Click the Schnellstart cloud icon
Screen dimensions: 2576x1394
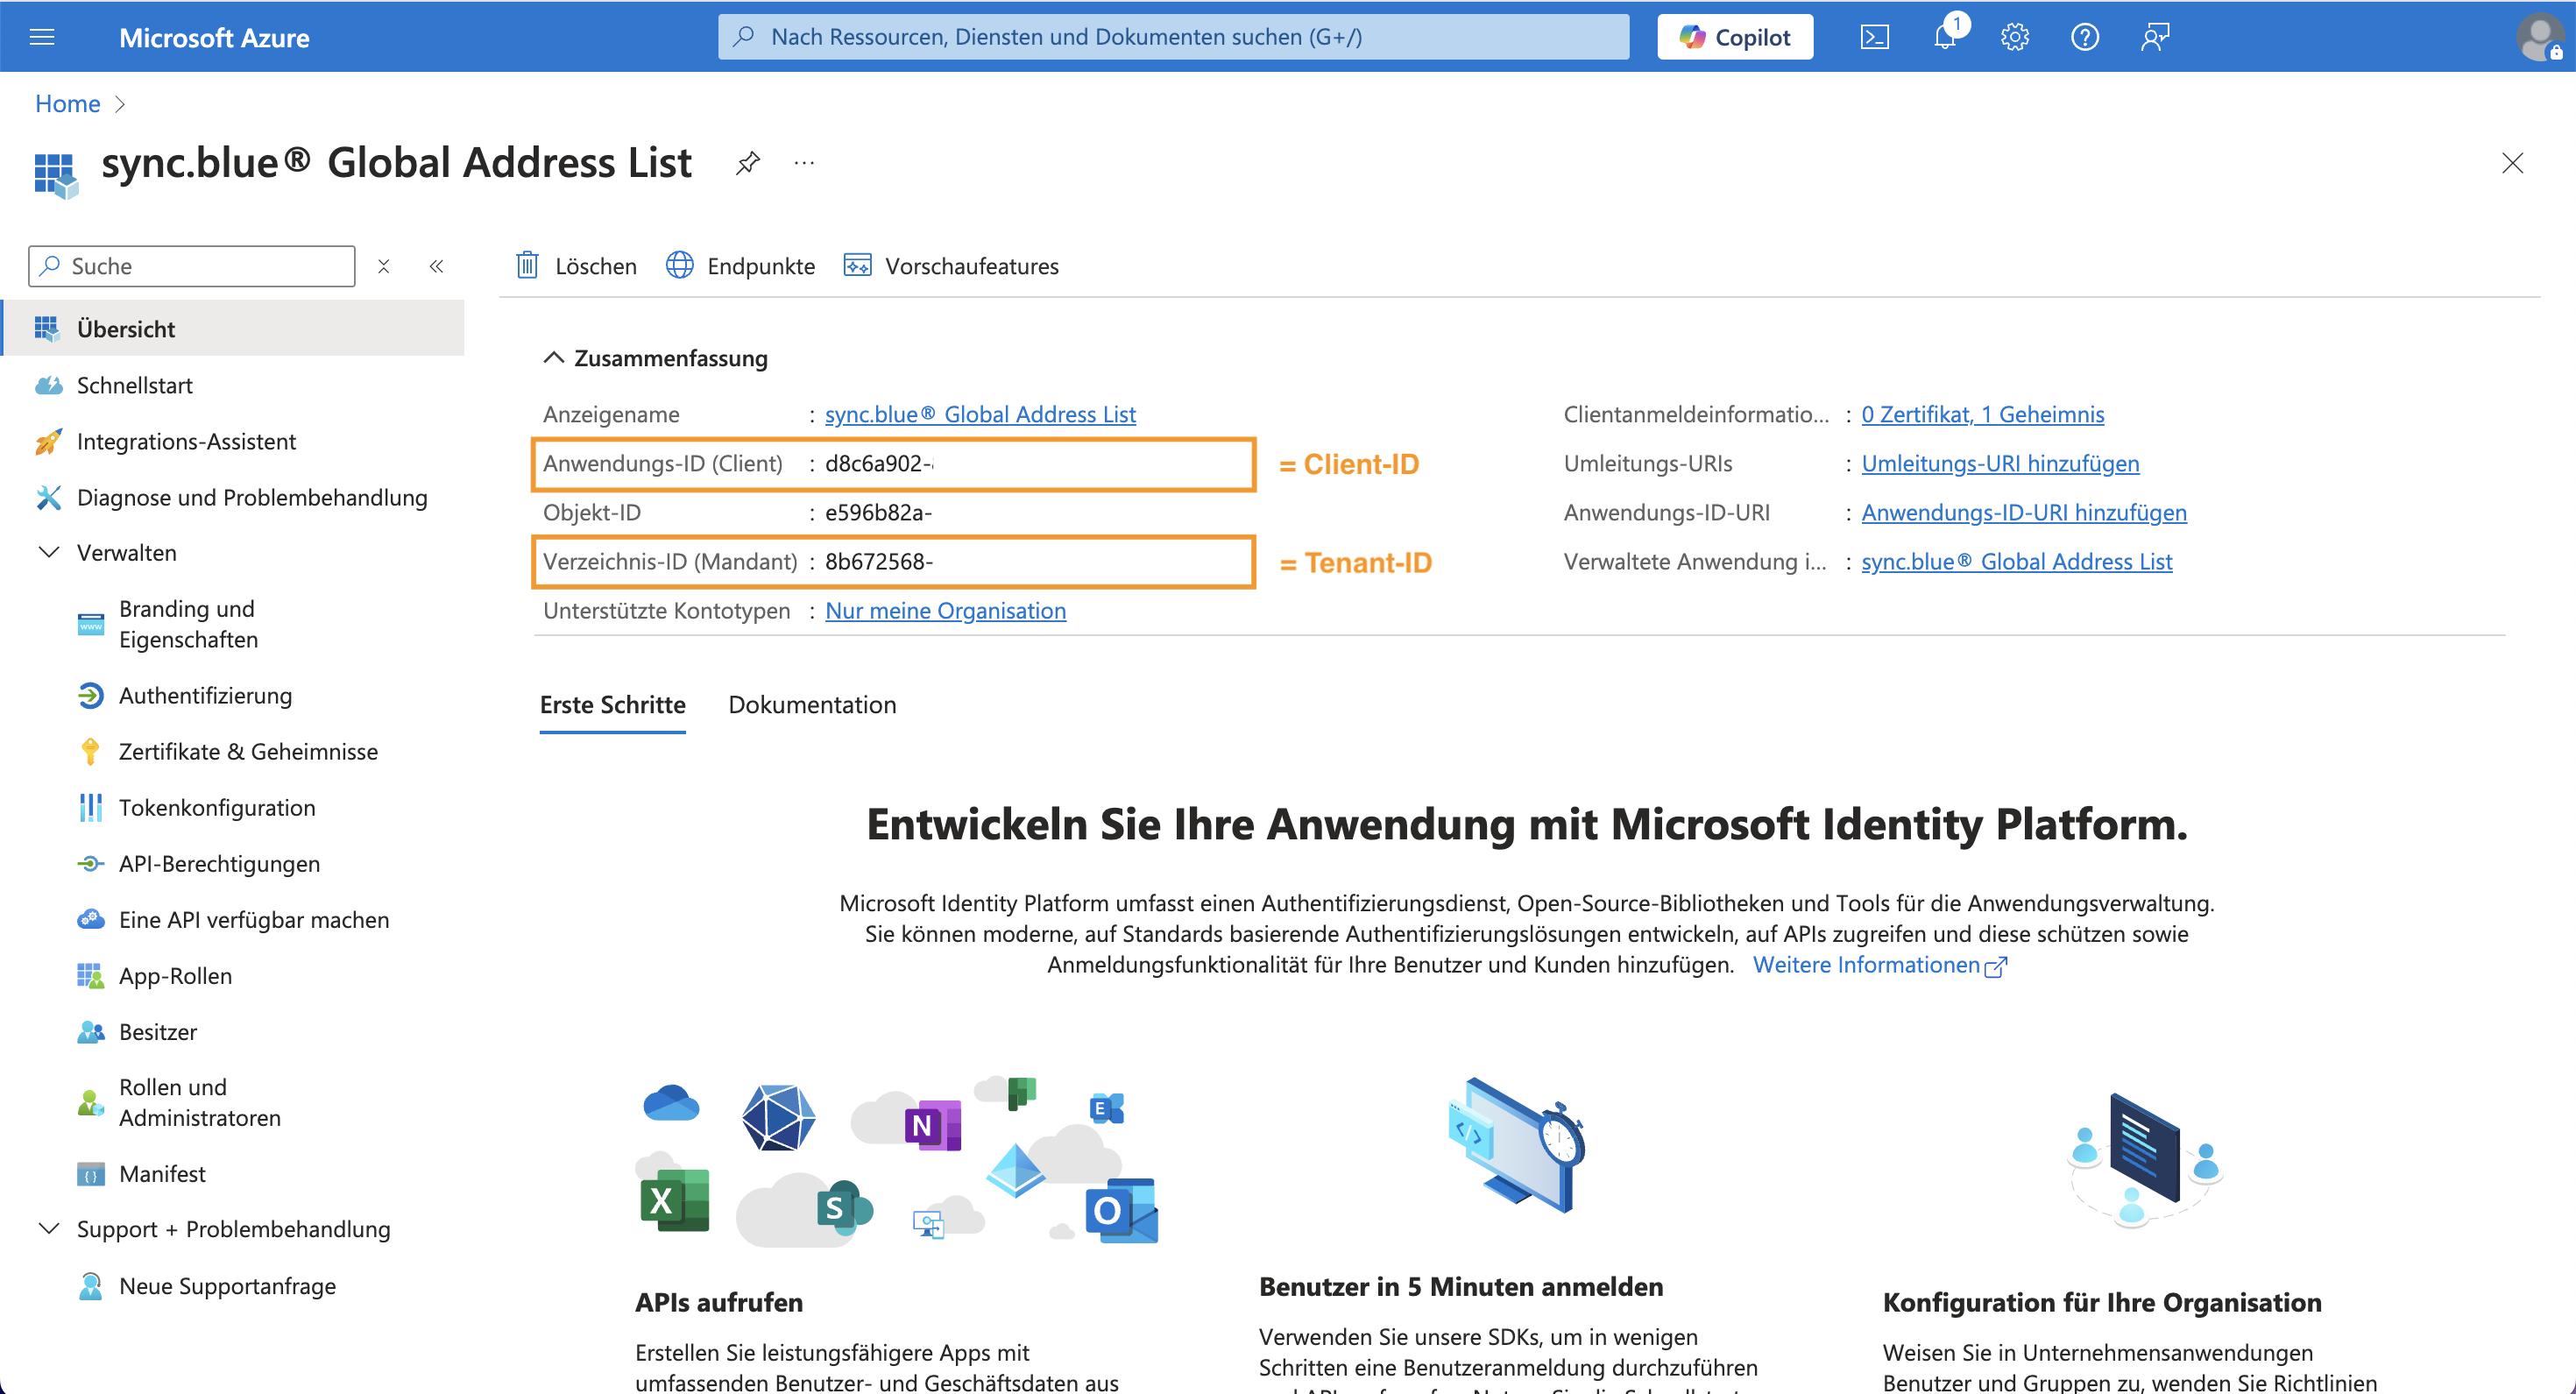coord(48,385)
